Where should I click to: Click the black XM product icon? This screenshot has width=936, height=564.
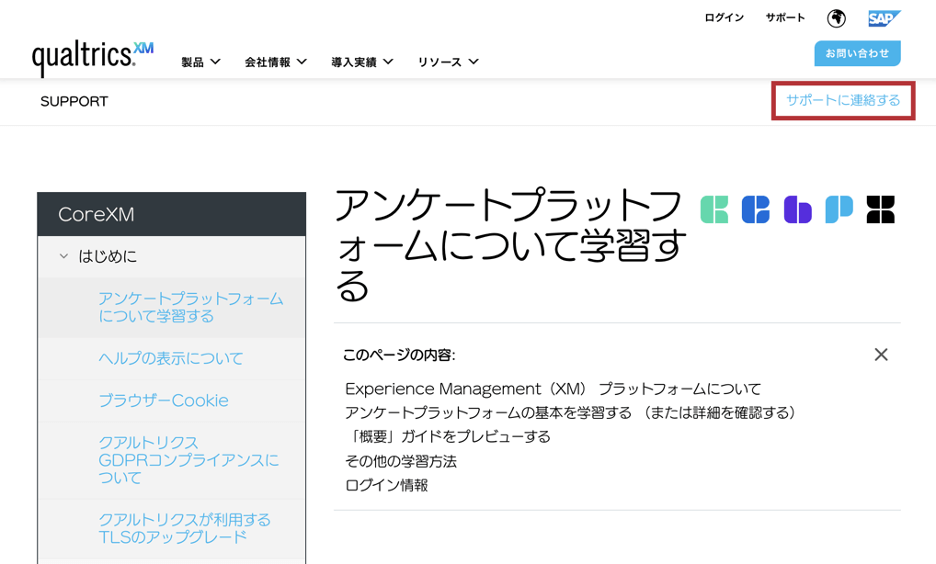coord(880,209)
